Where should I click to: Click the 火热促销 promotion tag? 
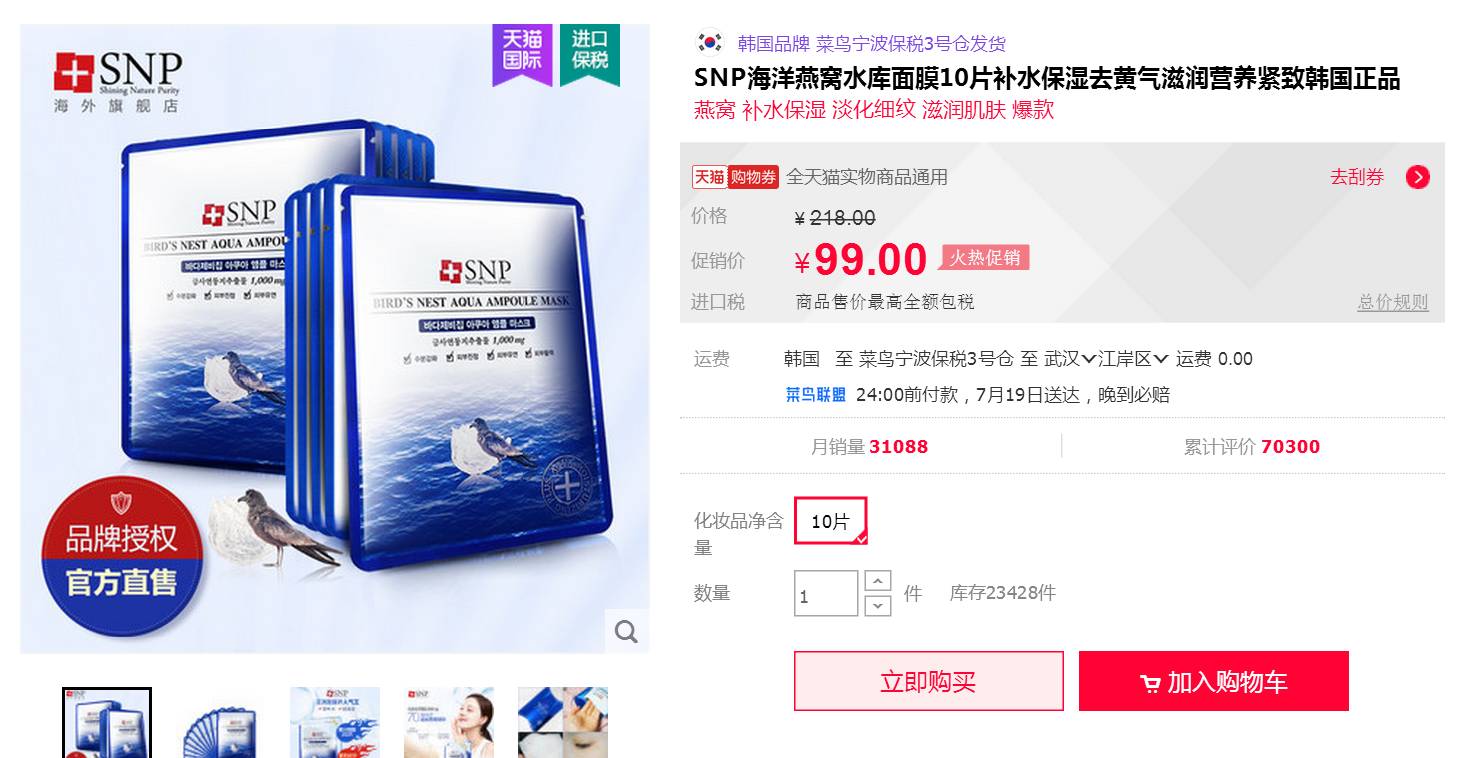984,258
